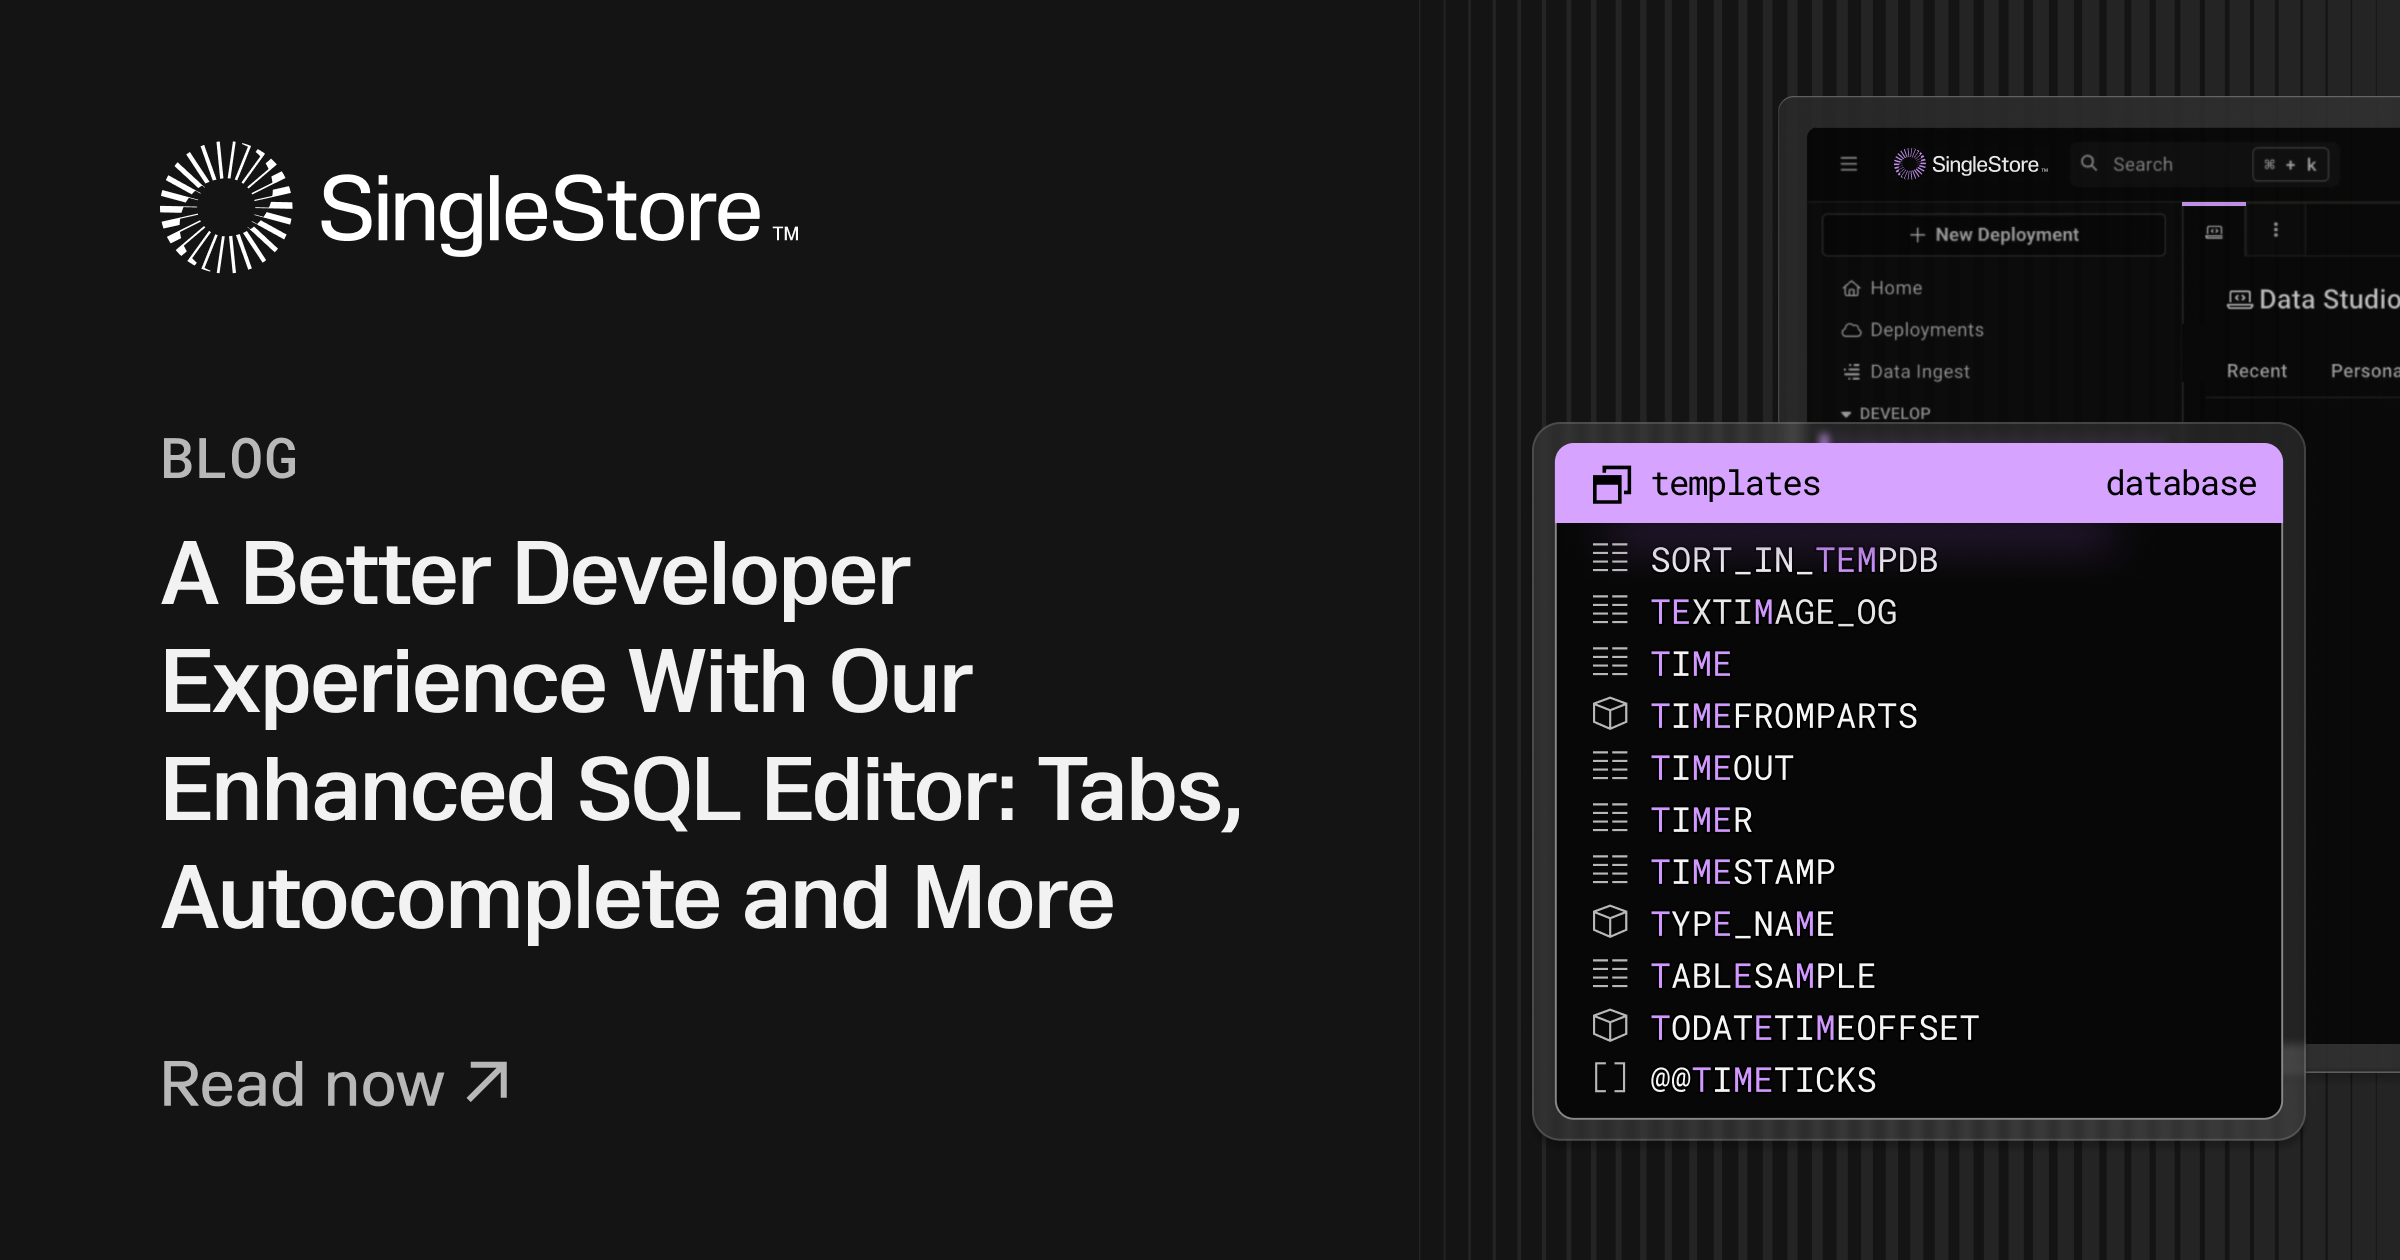
Task: Click the Cmd+K shortcut badge
Action: coord(2290,165)
